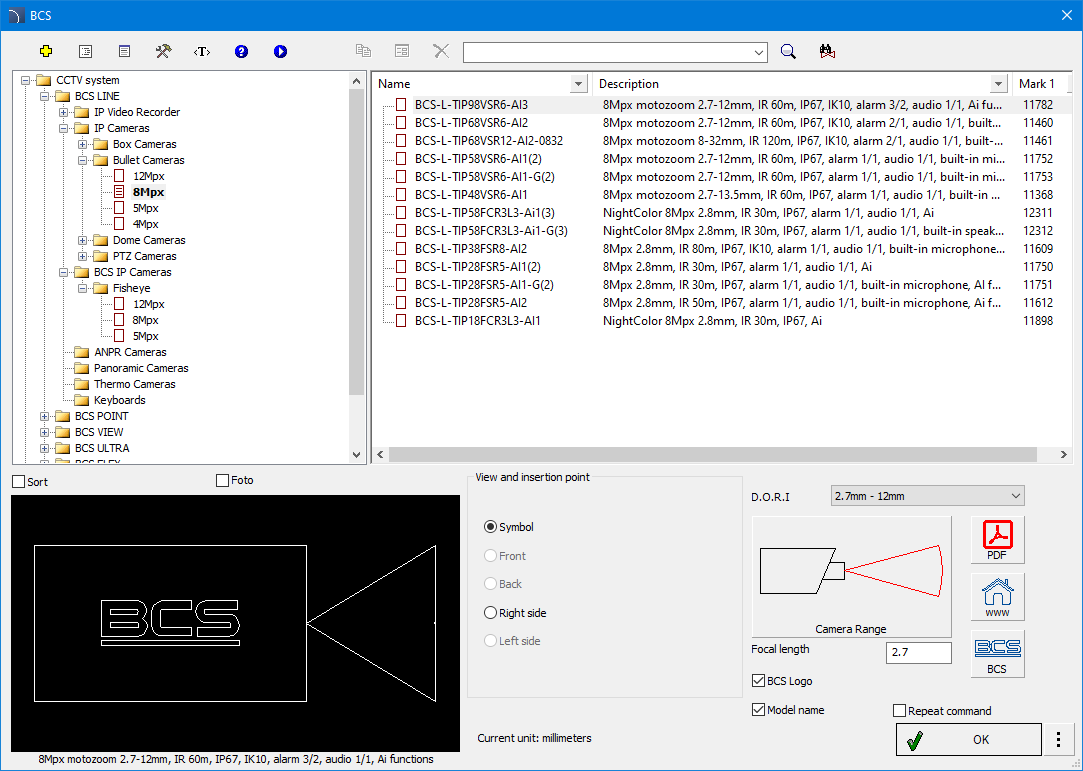Expand the IP Video Recorder folder

pos(64,112)
